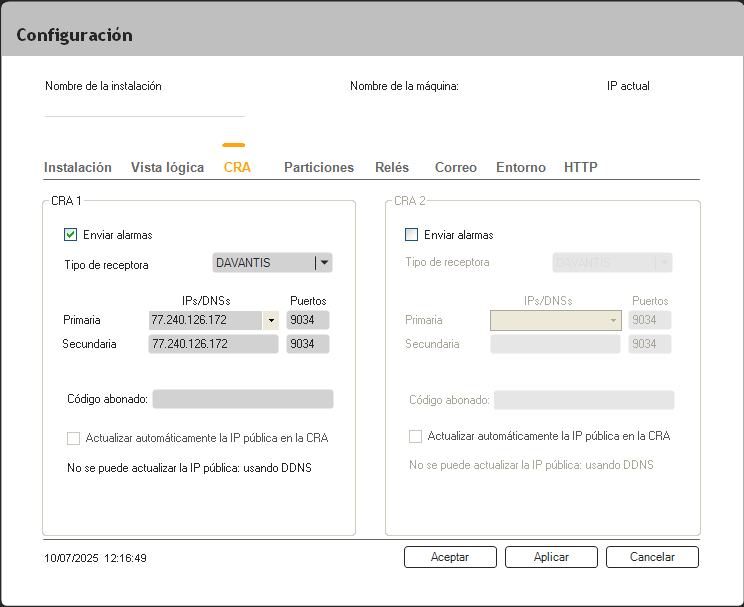
Task: Click the Aplicar button
Action: click(551, 557)
